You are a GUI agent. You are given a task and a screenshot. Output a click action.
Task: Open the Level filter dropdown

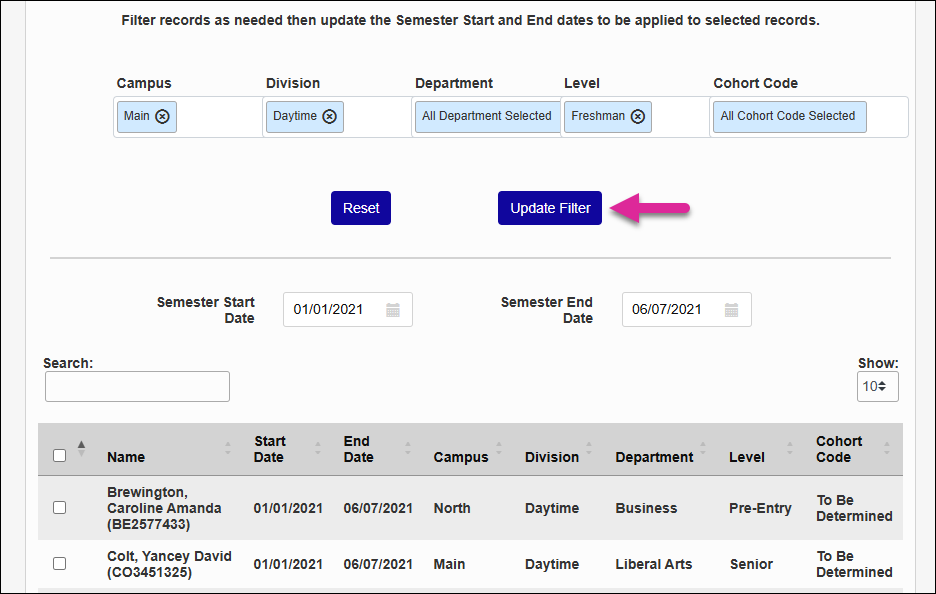(x=636, y=117)
